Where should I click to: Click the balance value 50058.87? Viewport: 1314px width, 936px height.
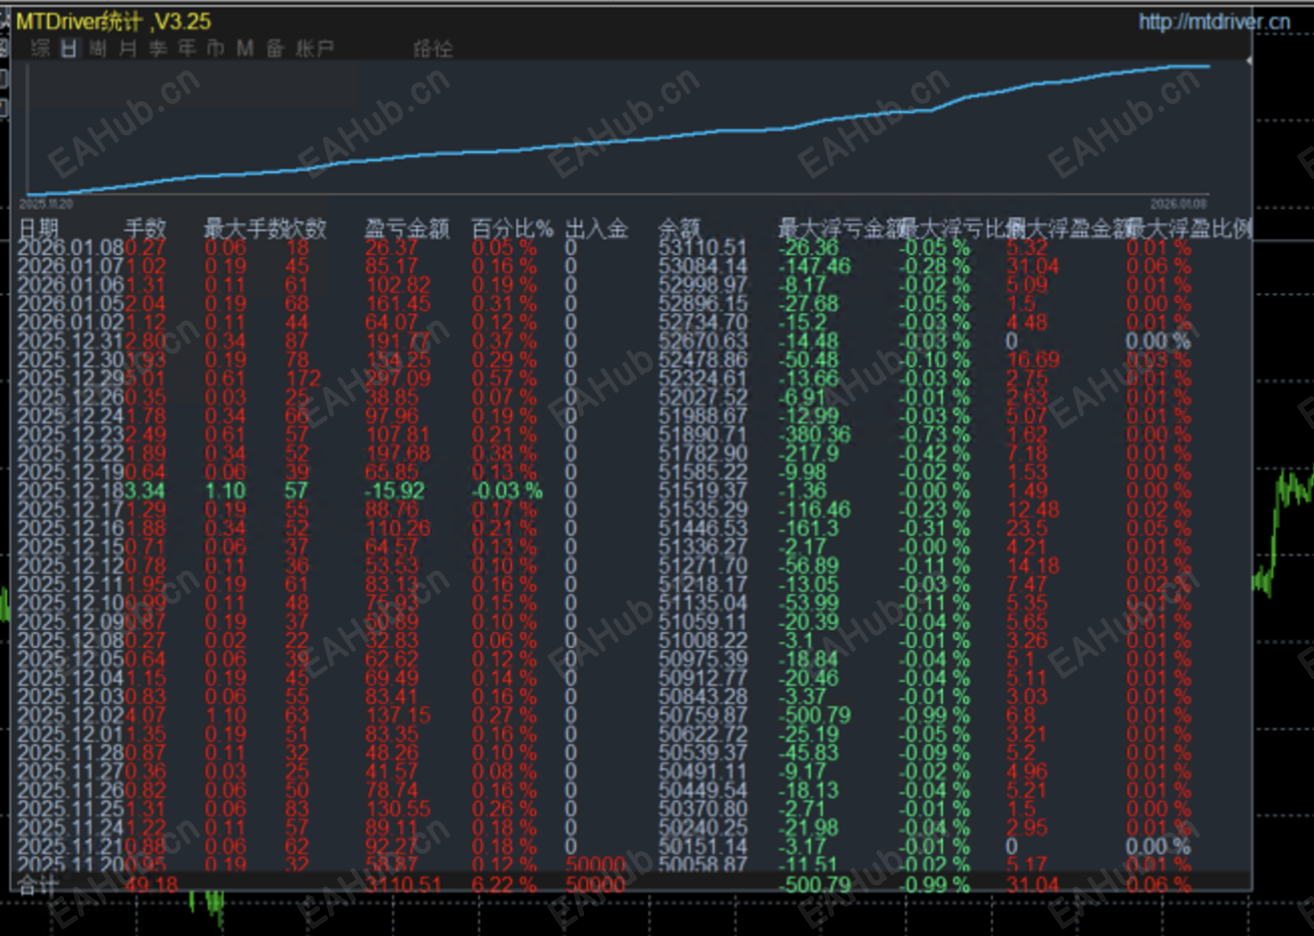pyautogui.click(x=703, y=865)
